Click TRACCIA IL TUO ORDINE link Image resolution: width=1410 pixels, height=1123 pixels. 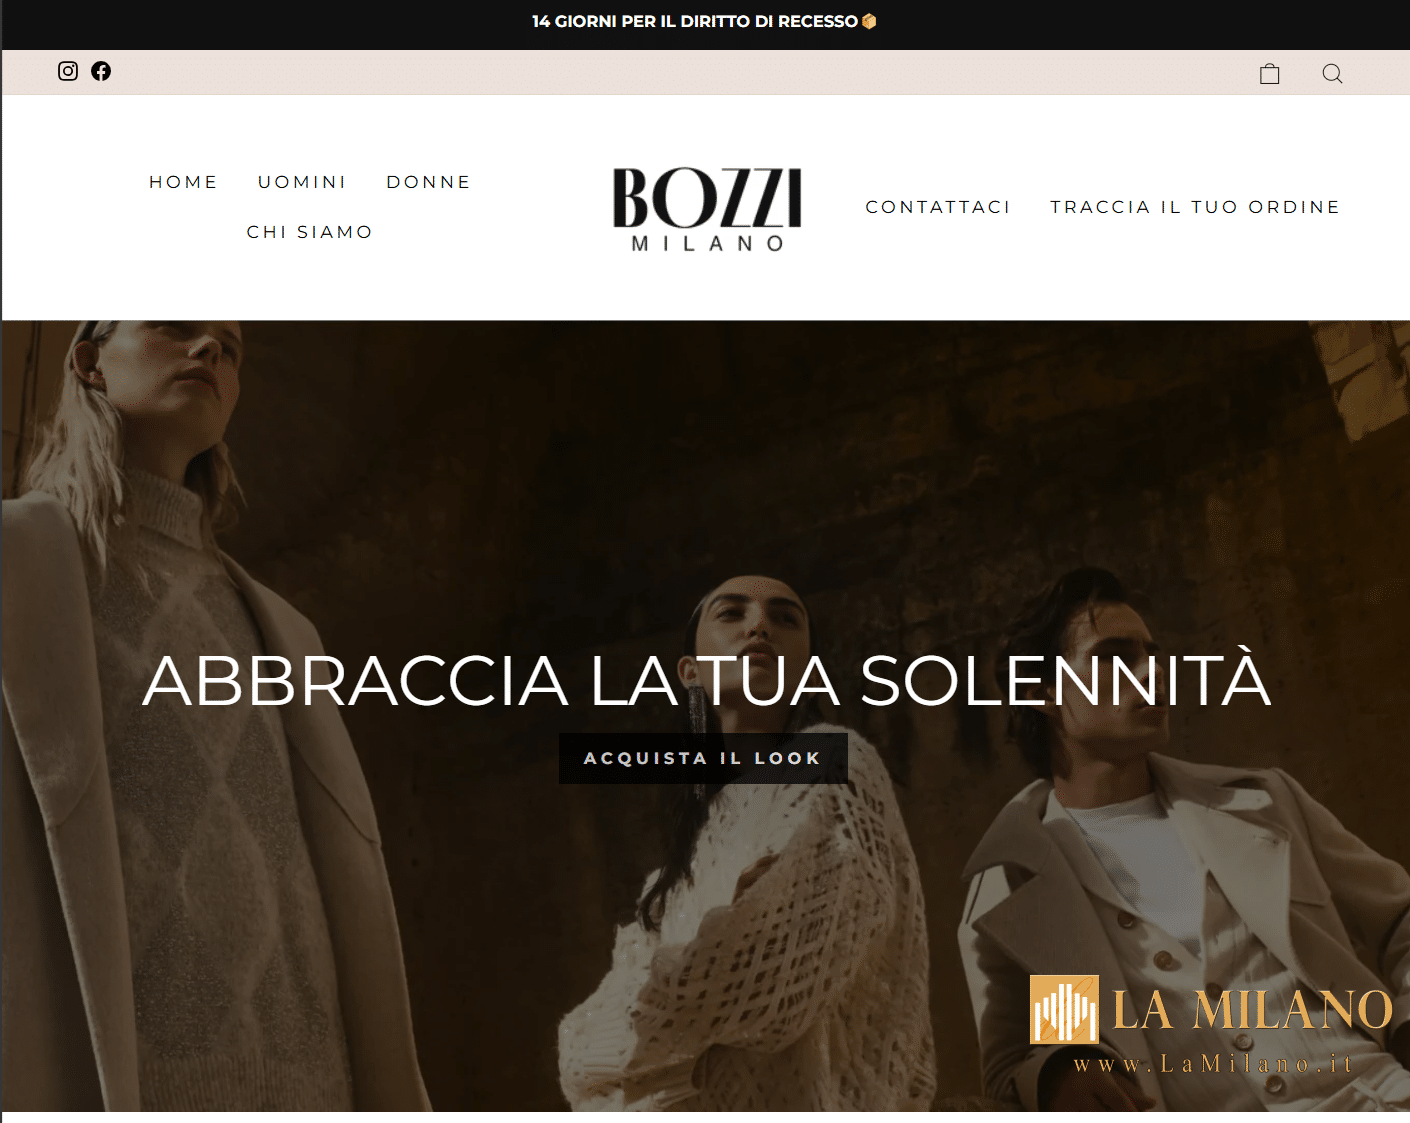point(1195,207)
